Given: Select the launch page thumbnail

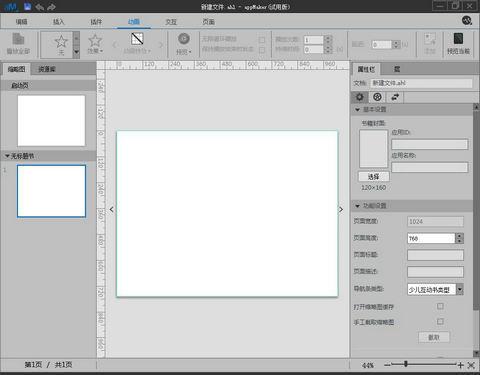Looking at the screenshot, I should pos(51,121).
